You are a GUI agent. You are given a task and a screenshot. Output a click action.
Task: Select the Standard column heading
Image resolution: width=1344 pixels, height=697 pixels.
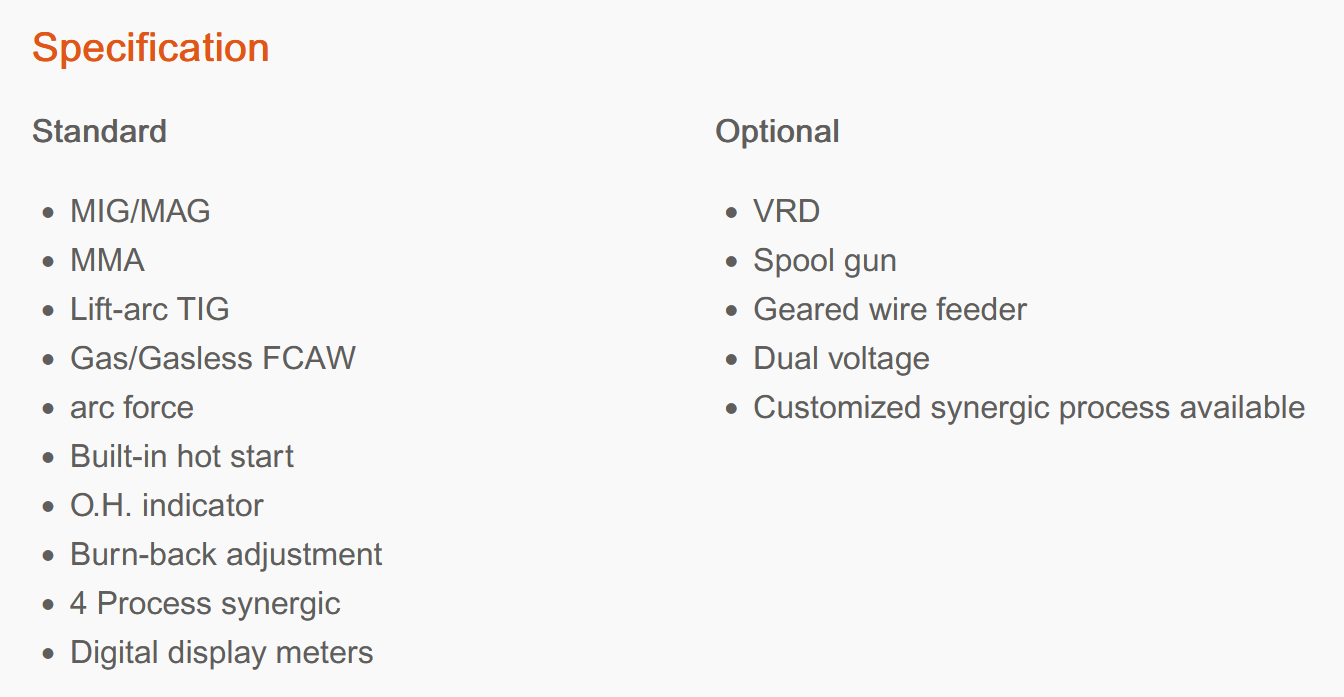click(x=99, y=131)
